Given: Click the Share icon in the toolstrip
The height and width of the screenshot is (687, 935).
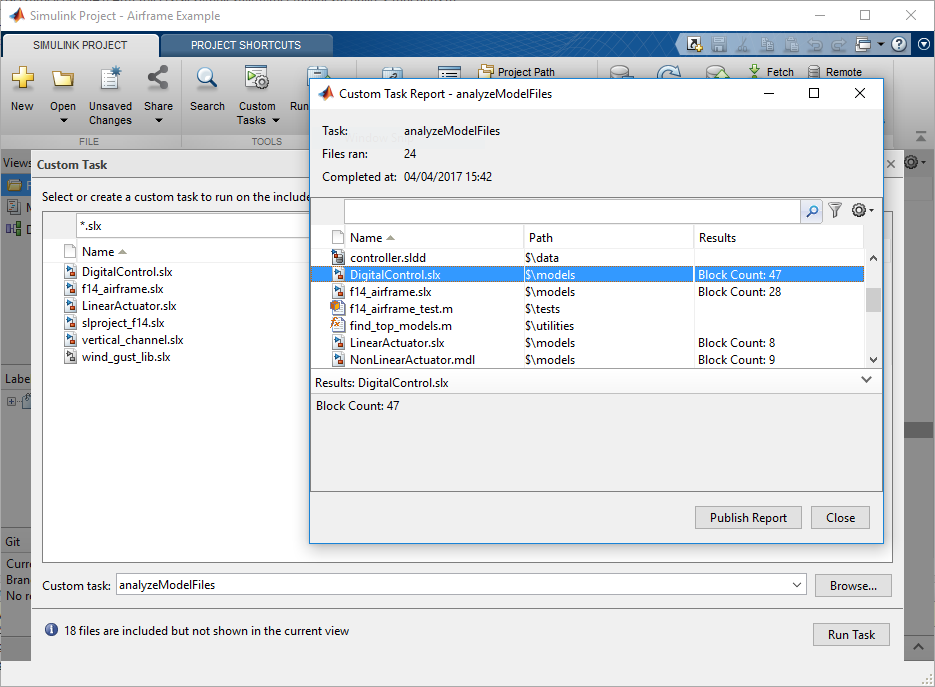Looking at the screenshot, I should (x=158, y=78).
